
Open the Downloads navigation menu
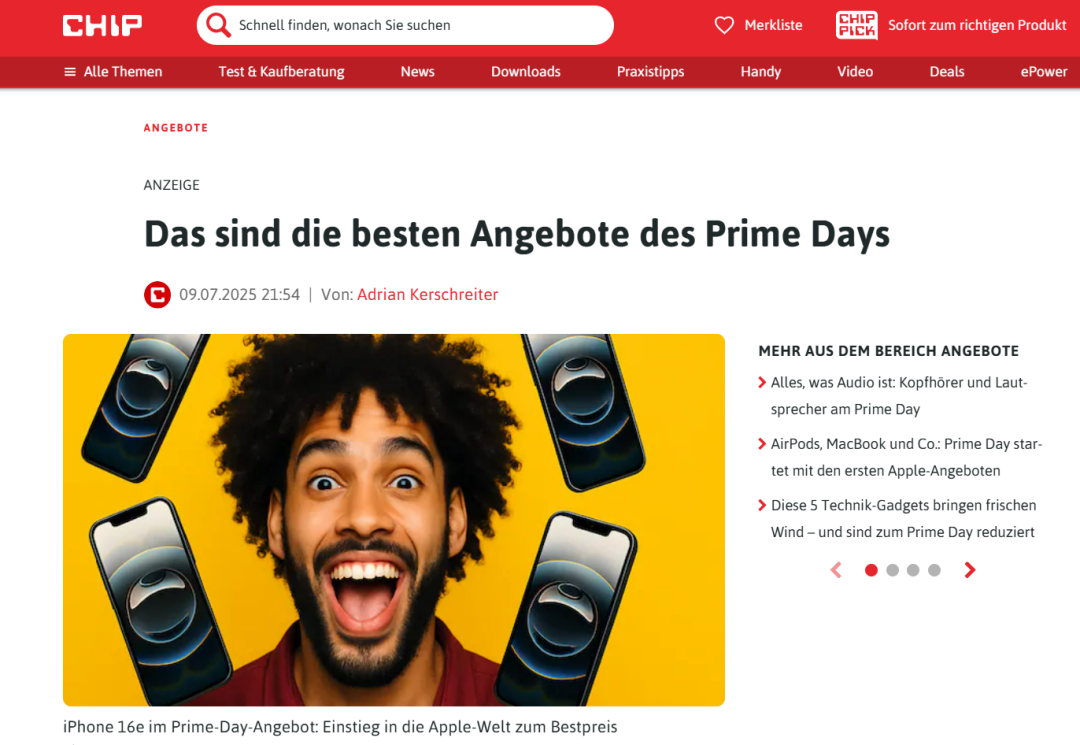526,72
